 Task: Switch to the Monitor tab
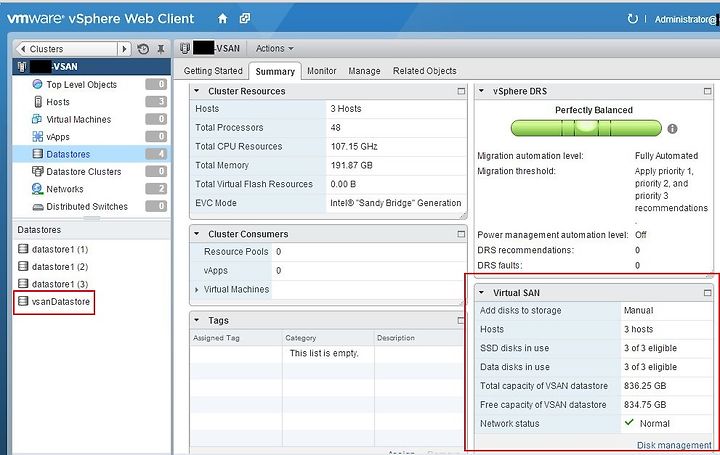point(321,71)
